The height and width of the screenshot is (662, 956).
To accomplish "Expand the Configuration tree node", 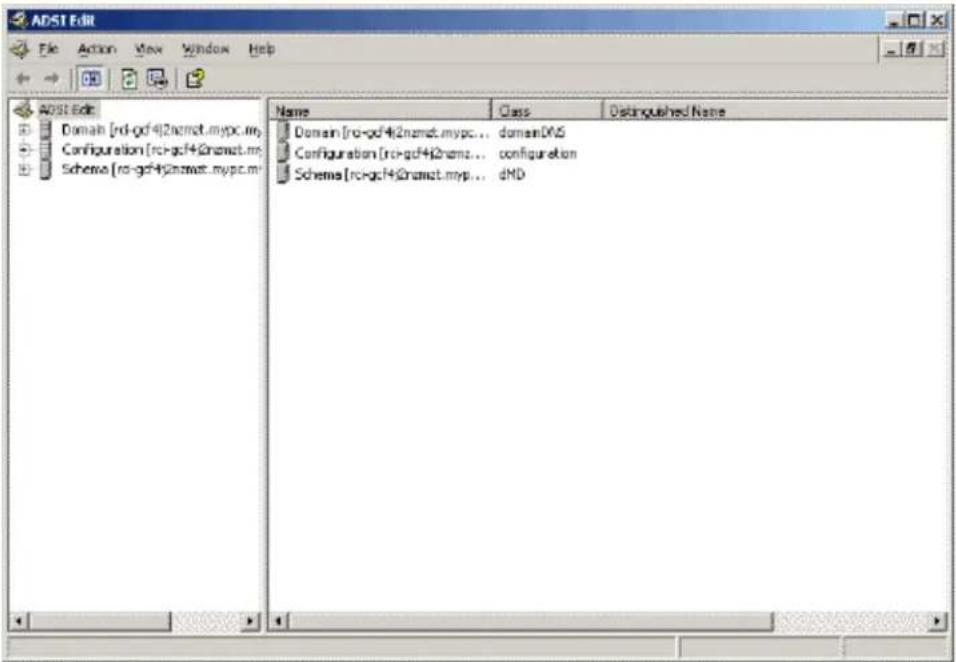I will point(24,149).
